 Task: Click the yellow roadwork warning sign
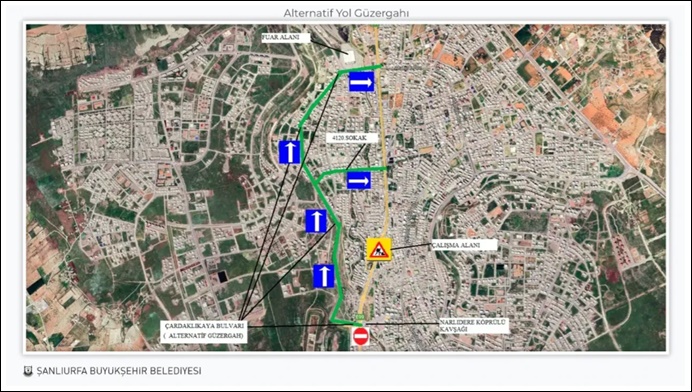pos(379,249)
